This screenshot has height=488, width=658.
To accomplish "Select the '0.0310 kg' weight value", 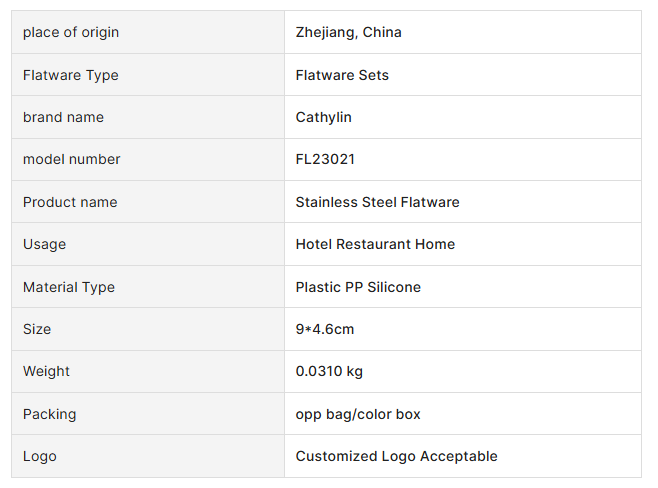I will click(x=329, y=371).
